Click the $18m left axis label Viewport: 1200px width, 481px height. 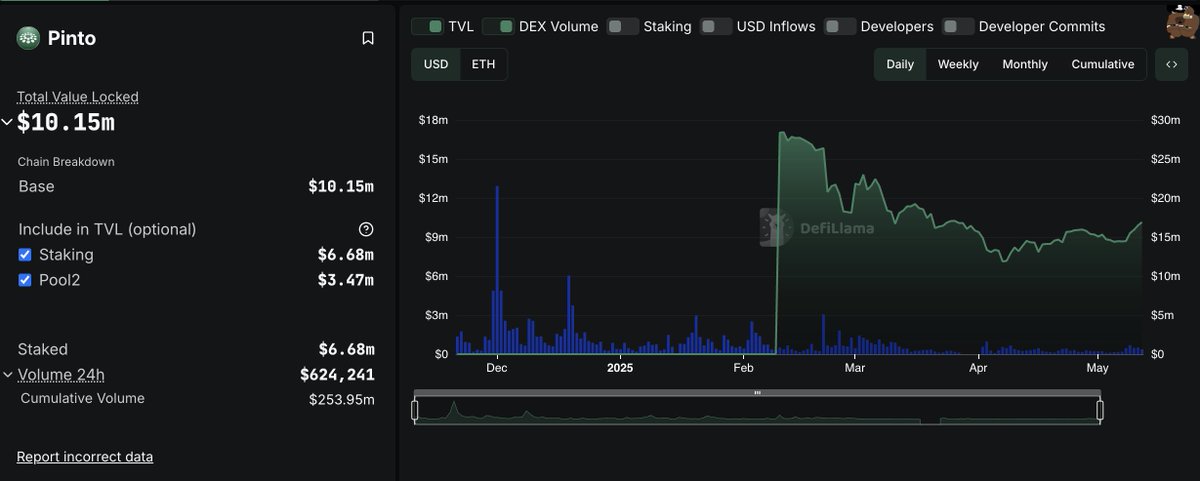[433, 120]
